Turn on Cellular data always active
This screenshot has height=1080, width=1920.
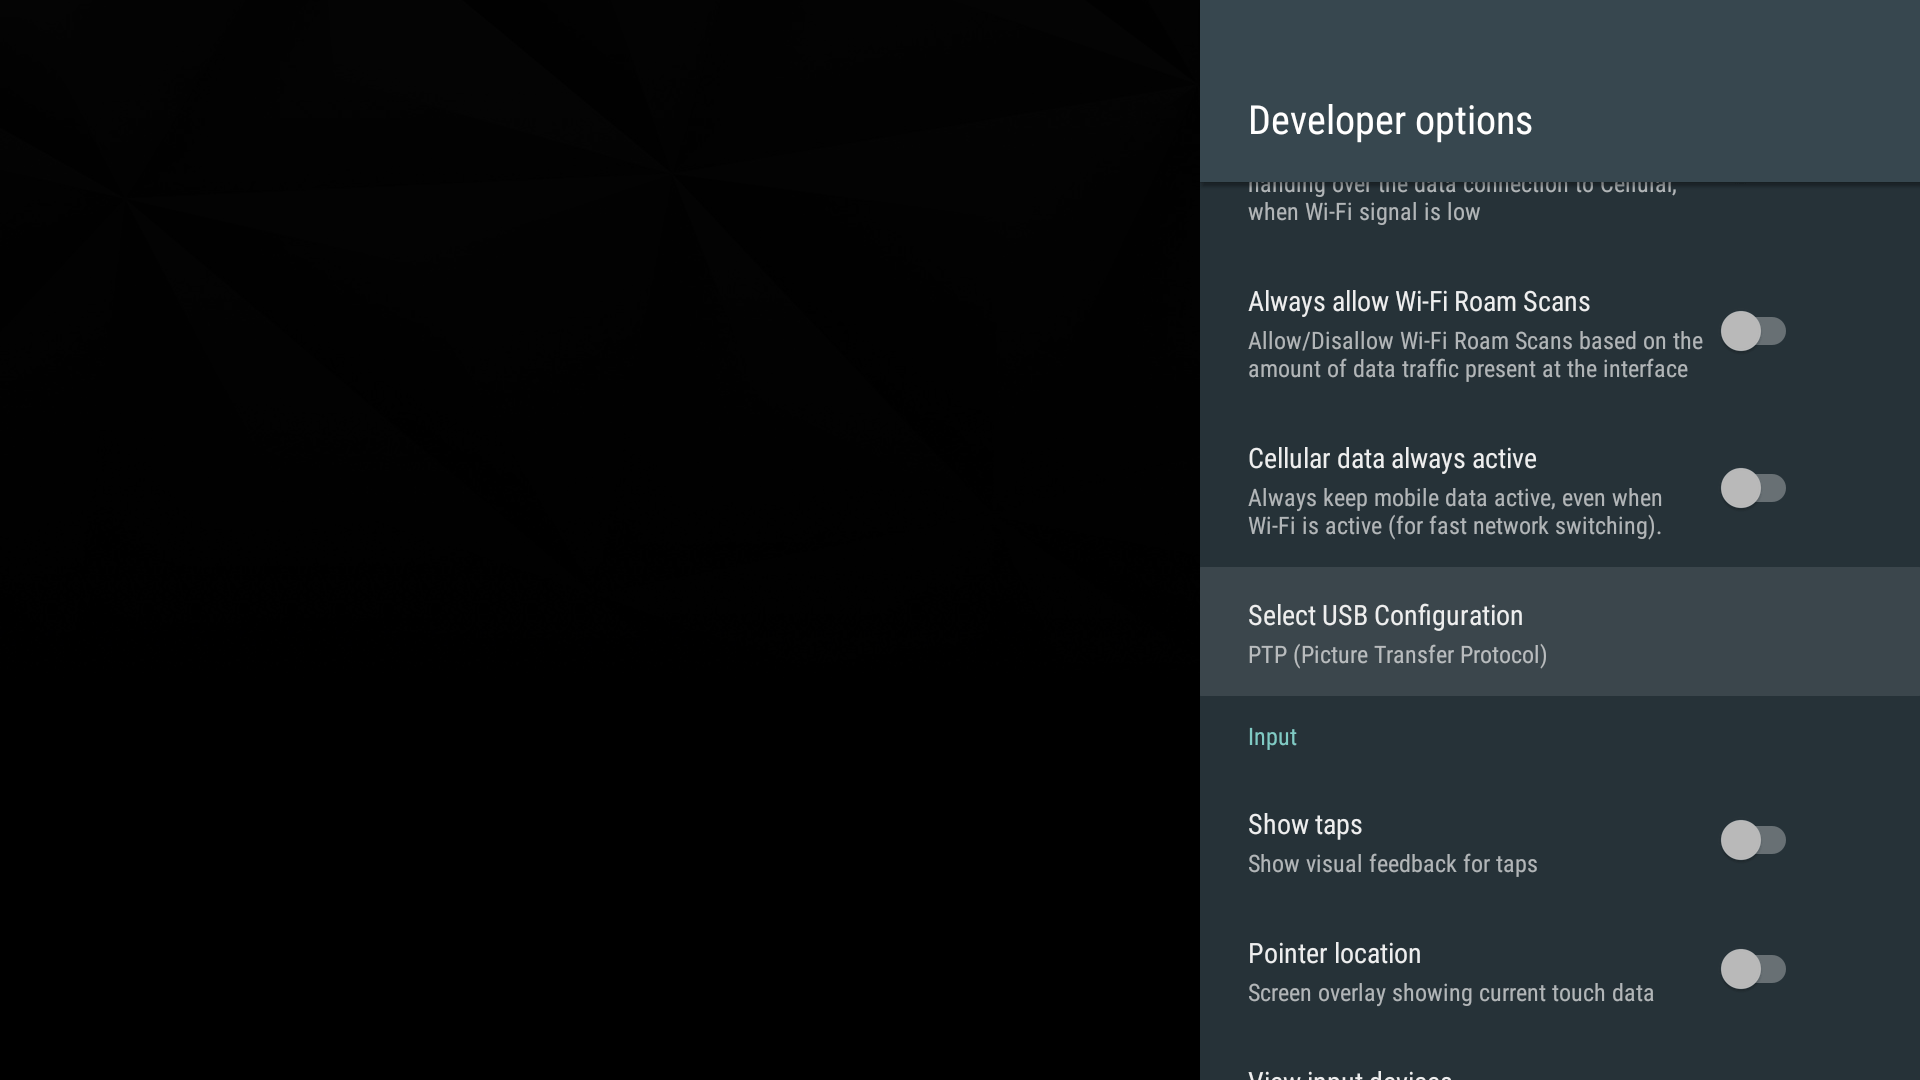point(1753,488)
